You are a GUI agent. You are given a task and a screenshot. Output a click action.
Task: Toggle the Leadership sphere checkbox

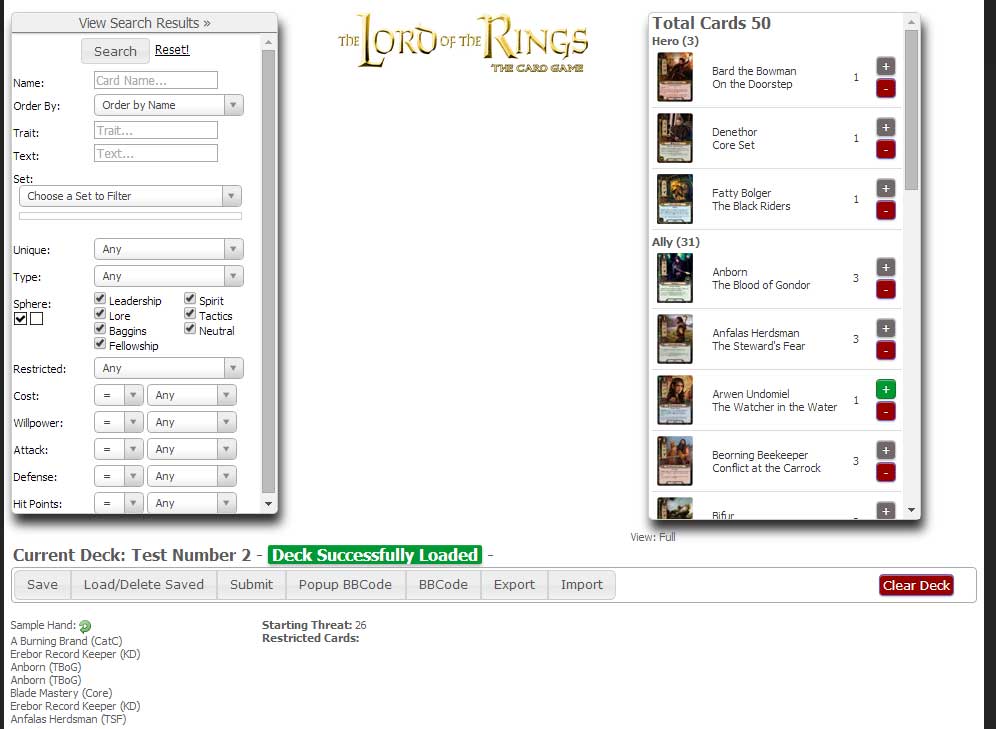100,298
